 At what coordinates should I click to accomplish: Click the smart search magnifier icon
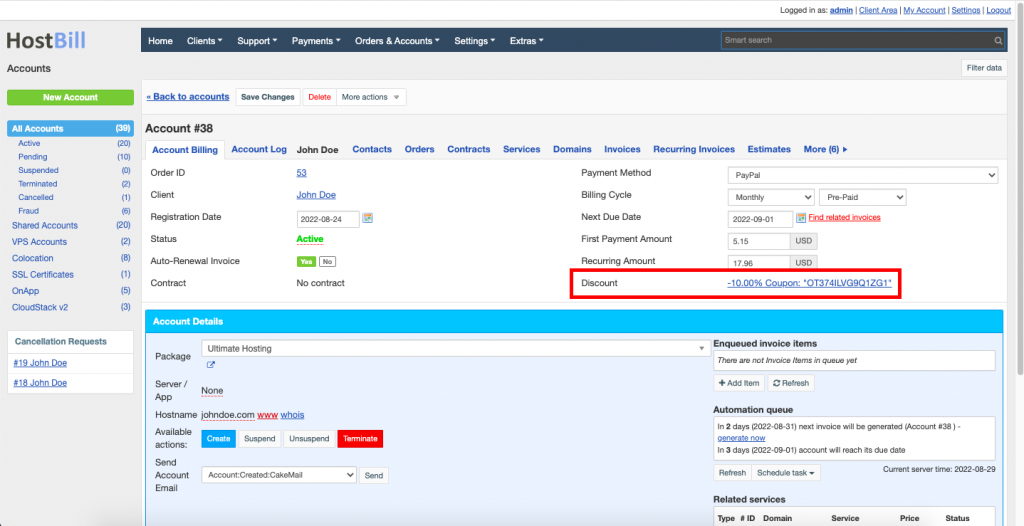pos(998,41)
